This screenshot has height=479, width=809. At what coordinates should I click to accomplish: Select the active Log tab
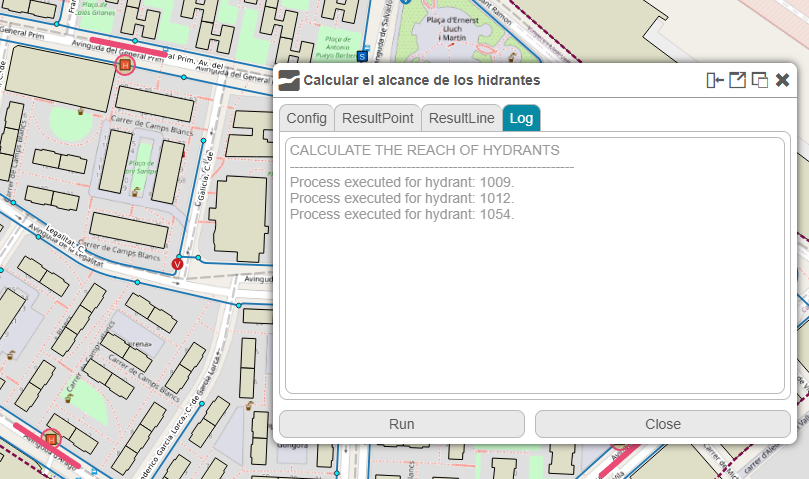(x=521, y=118)
